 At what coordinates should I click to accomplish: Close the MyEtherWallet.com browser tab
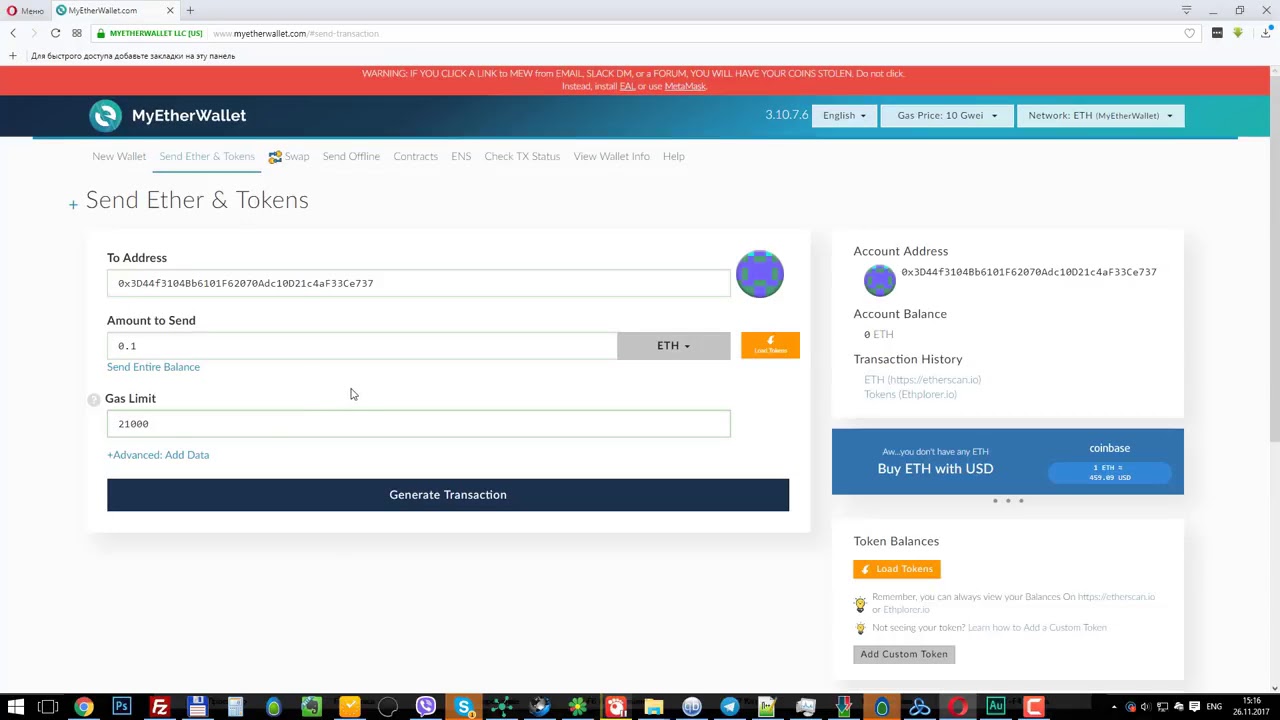point(170,10)
